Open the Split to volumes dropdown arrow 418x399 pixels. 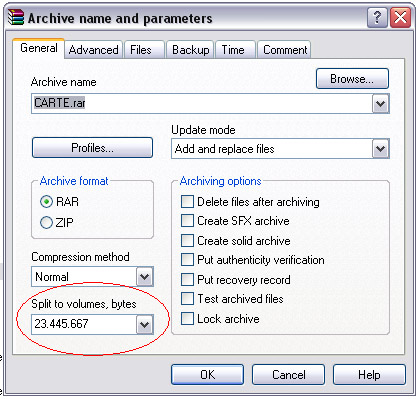coord(144,324)
